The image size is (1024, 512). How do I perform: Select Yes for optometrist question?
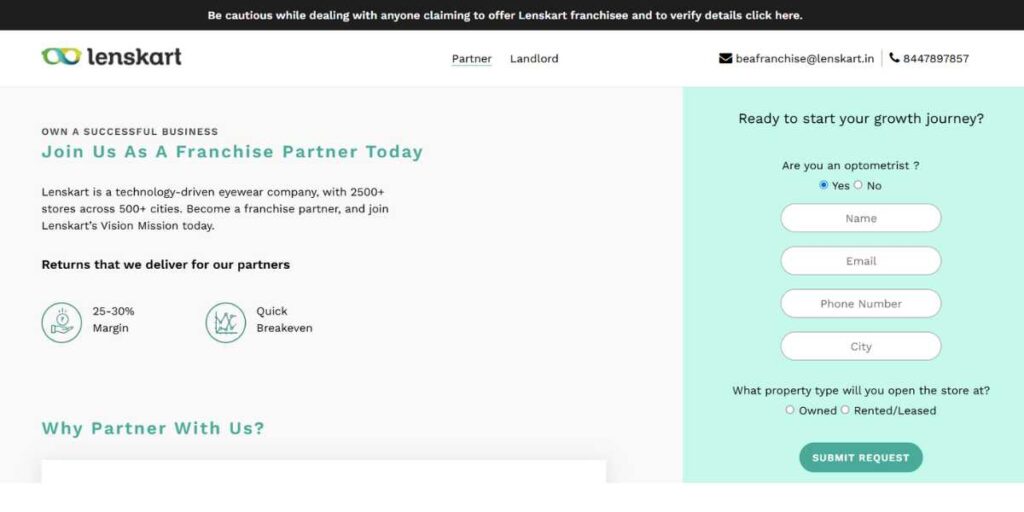point(824,185)
